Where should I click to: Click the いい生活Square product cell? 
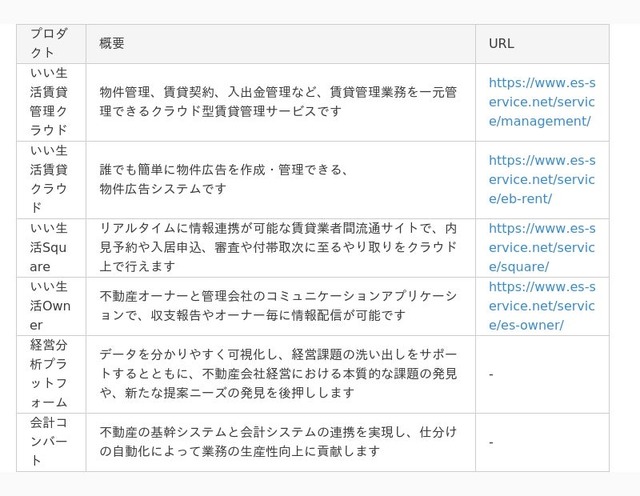click(51, 248)
